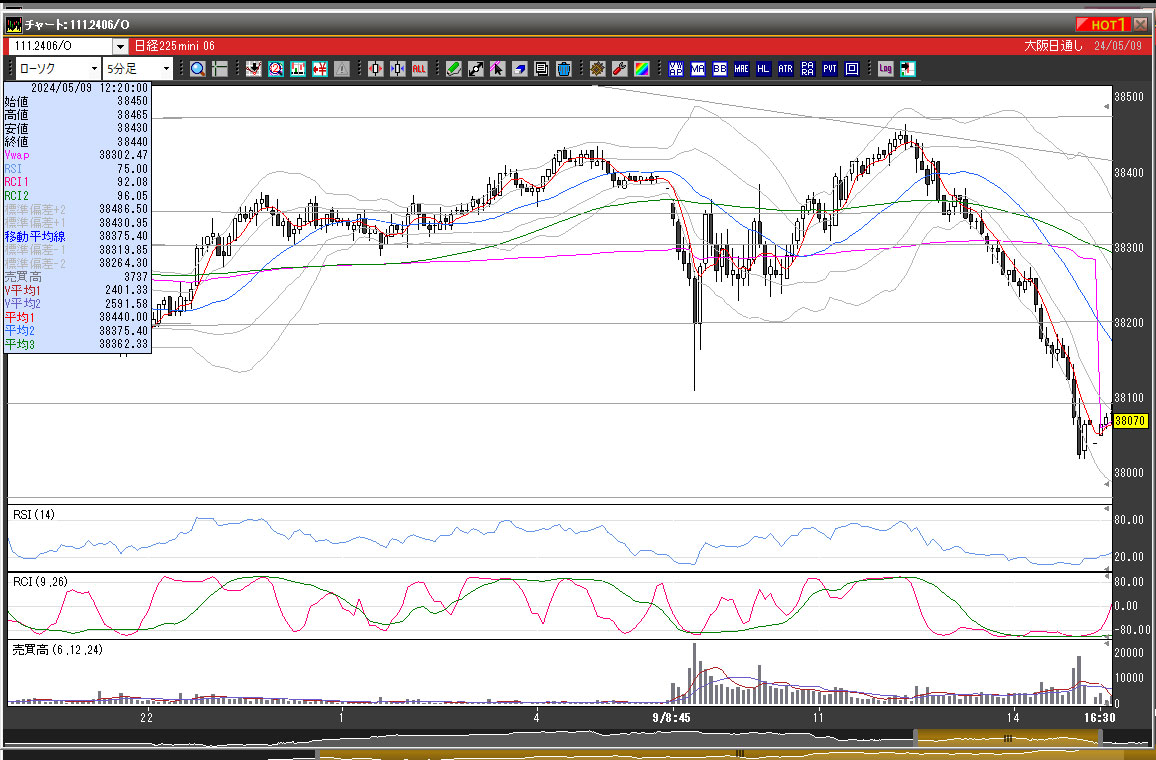Click the 16:30 time axis label

coord(1099,717)
